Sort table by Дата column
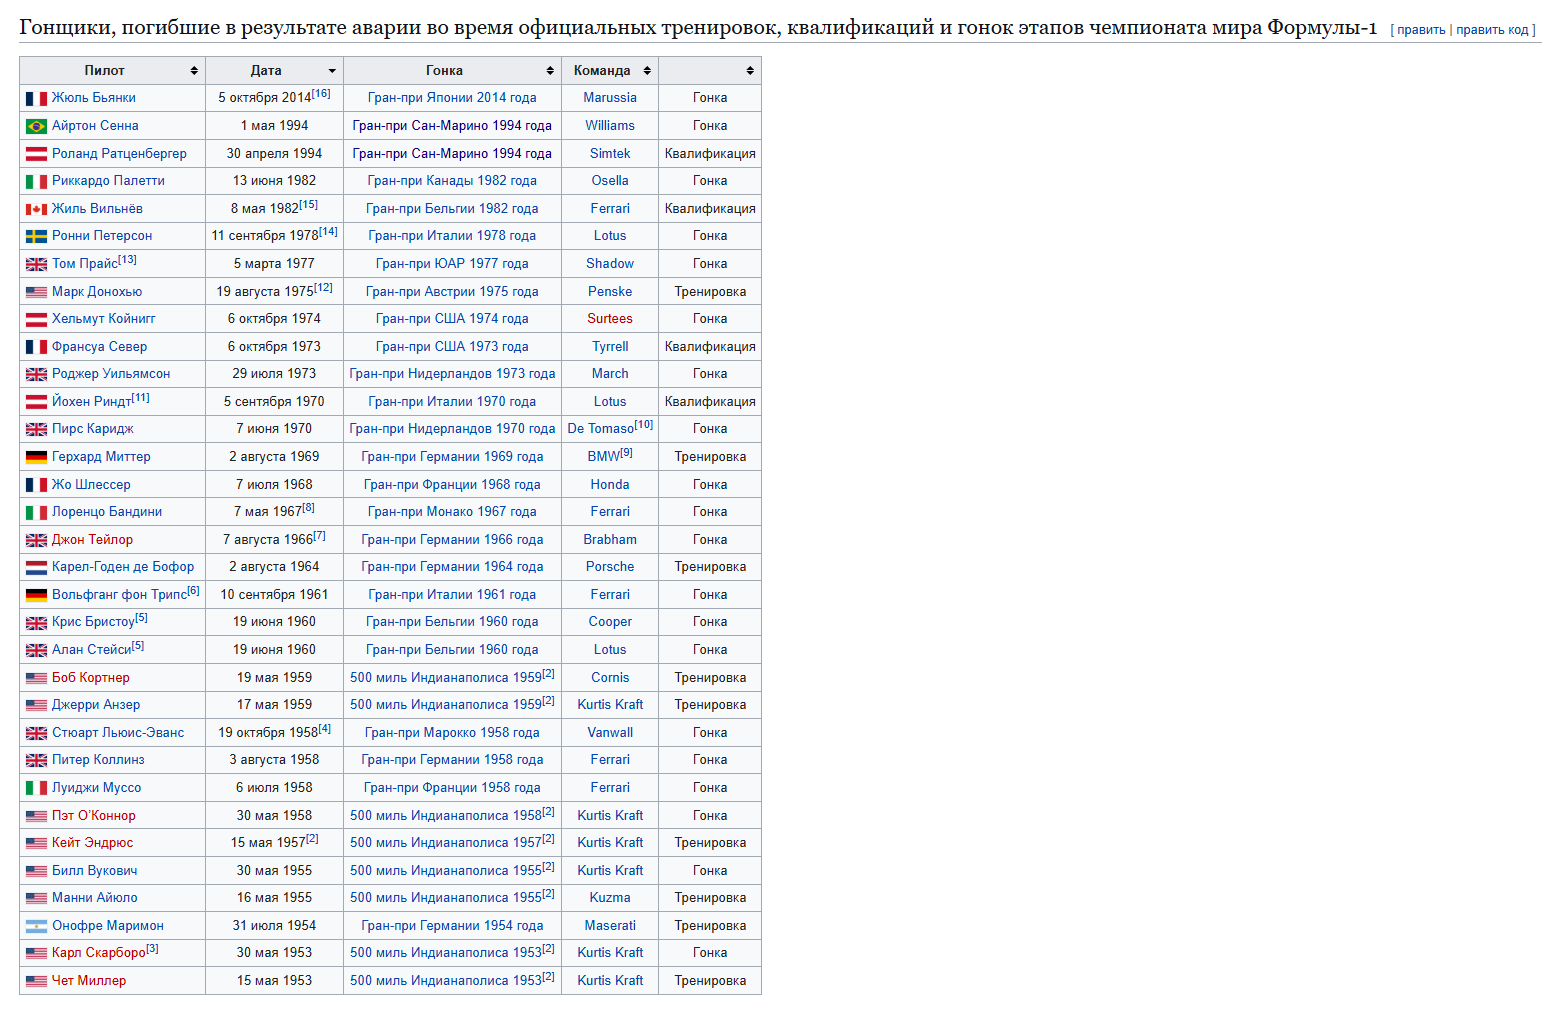The width and height of the screenshot is (1542, 1011). [x=274, y=71]
